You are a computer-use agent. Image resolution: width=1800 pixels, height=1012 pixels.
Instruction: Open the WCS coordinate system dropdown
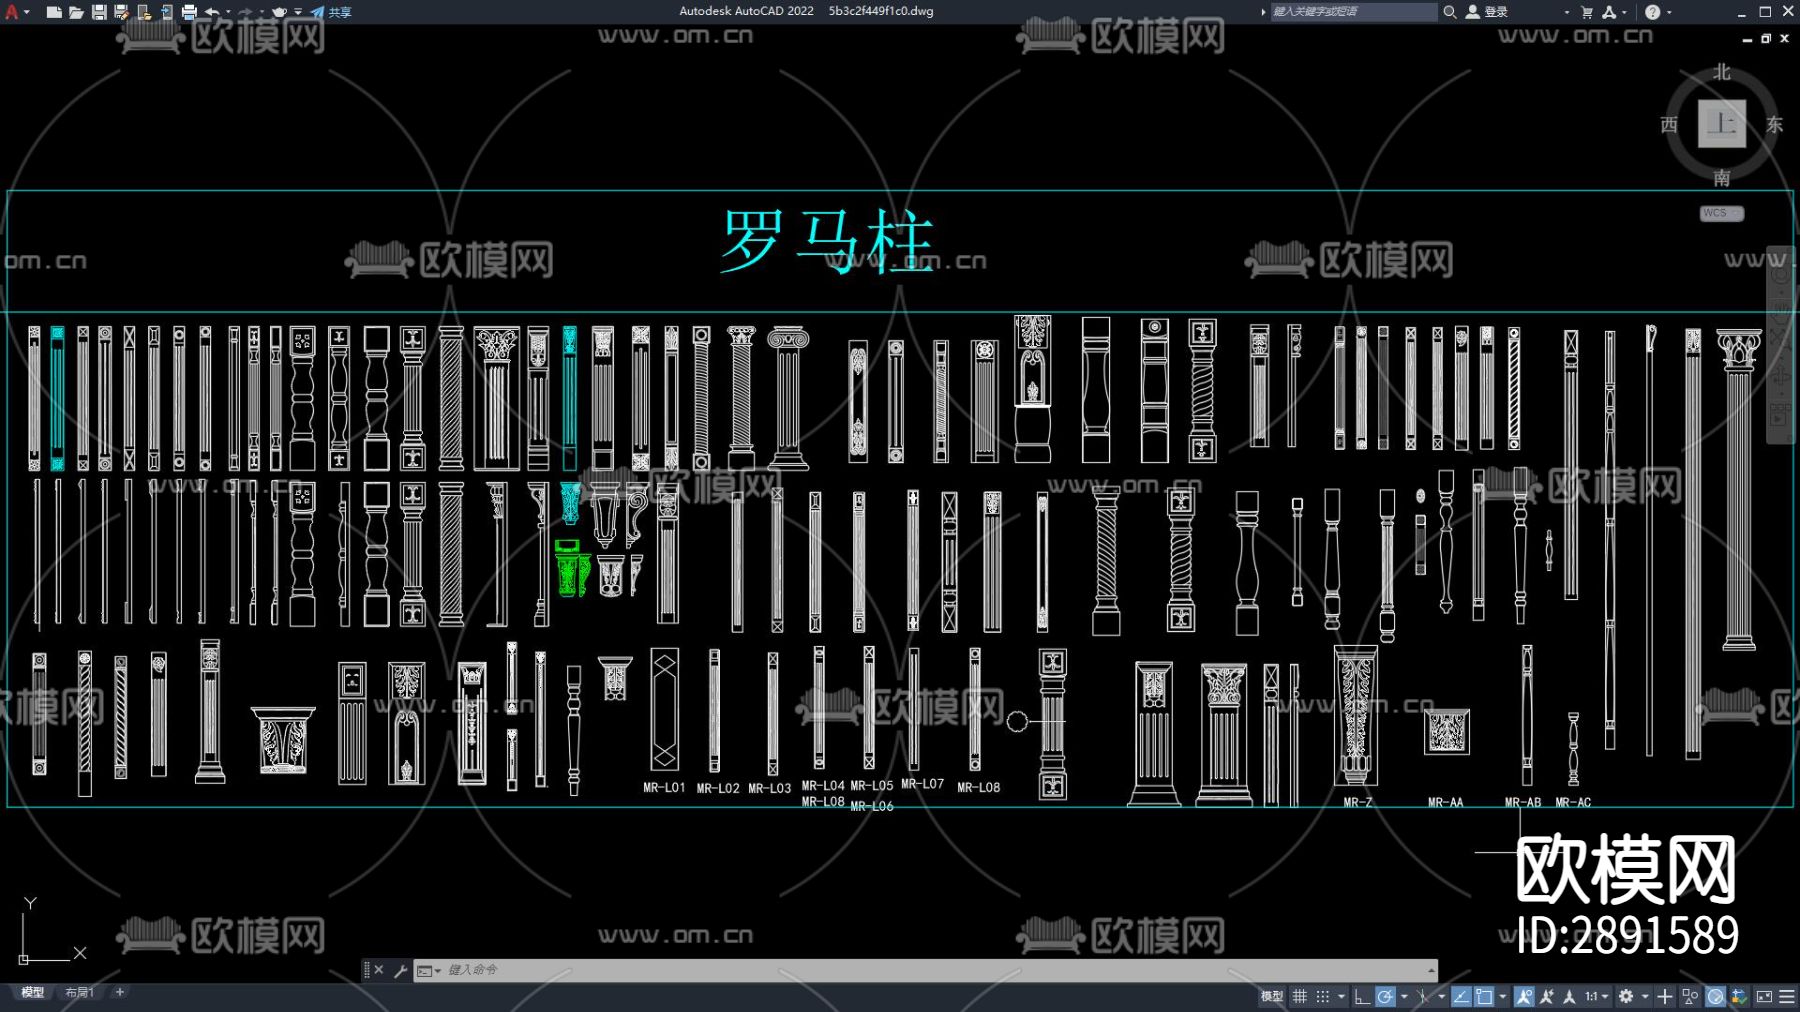click(1722, 213)
